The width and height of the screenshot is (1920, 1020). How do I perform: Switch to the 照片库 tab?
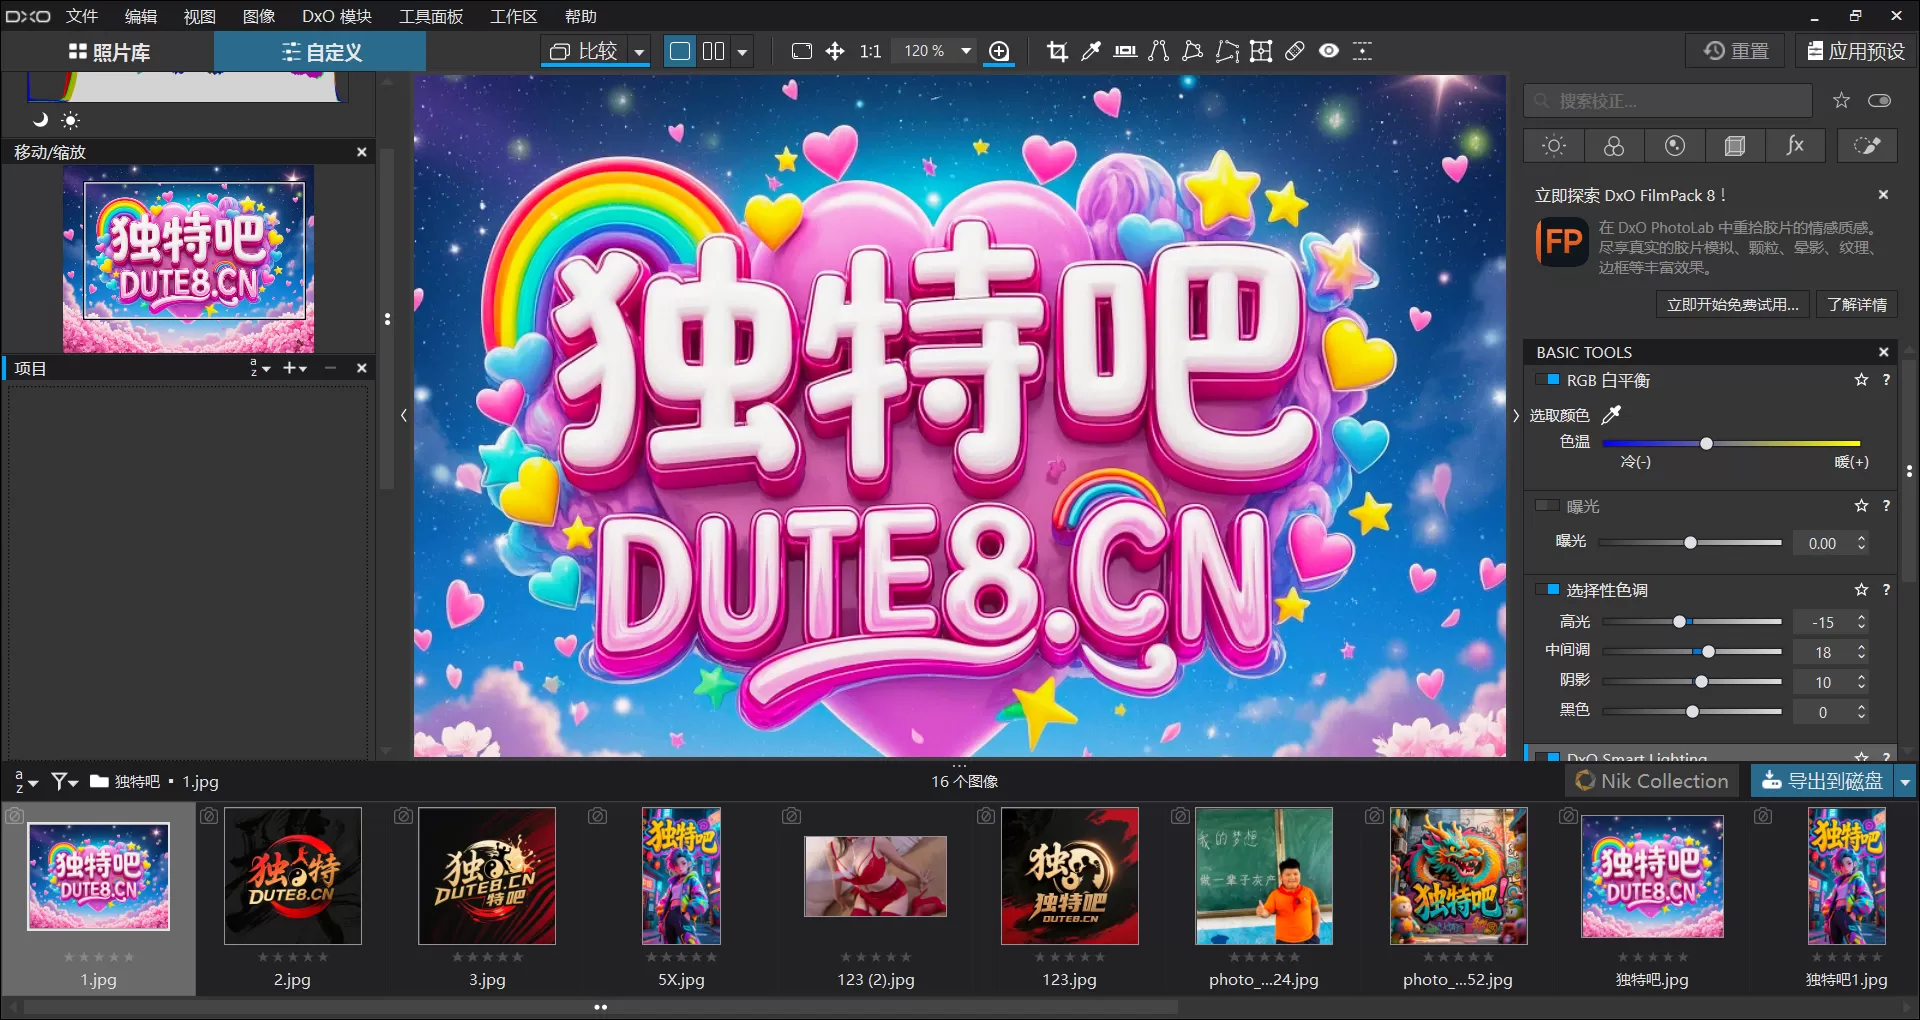[x=111, y=51]
